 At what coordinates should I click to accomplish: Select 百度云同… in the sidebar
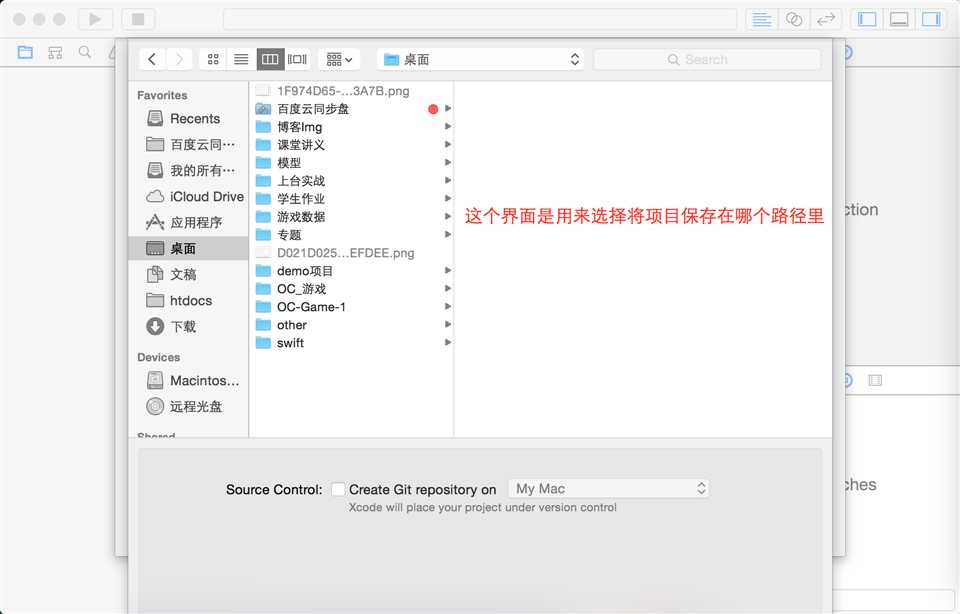pos(188,144)
